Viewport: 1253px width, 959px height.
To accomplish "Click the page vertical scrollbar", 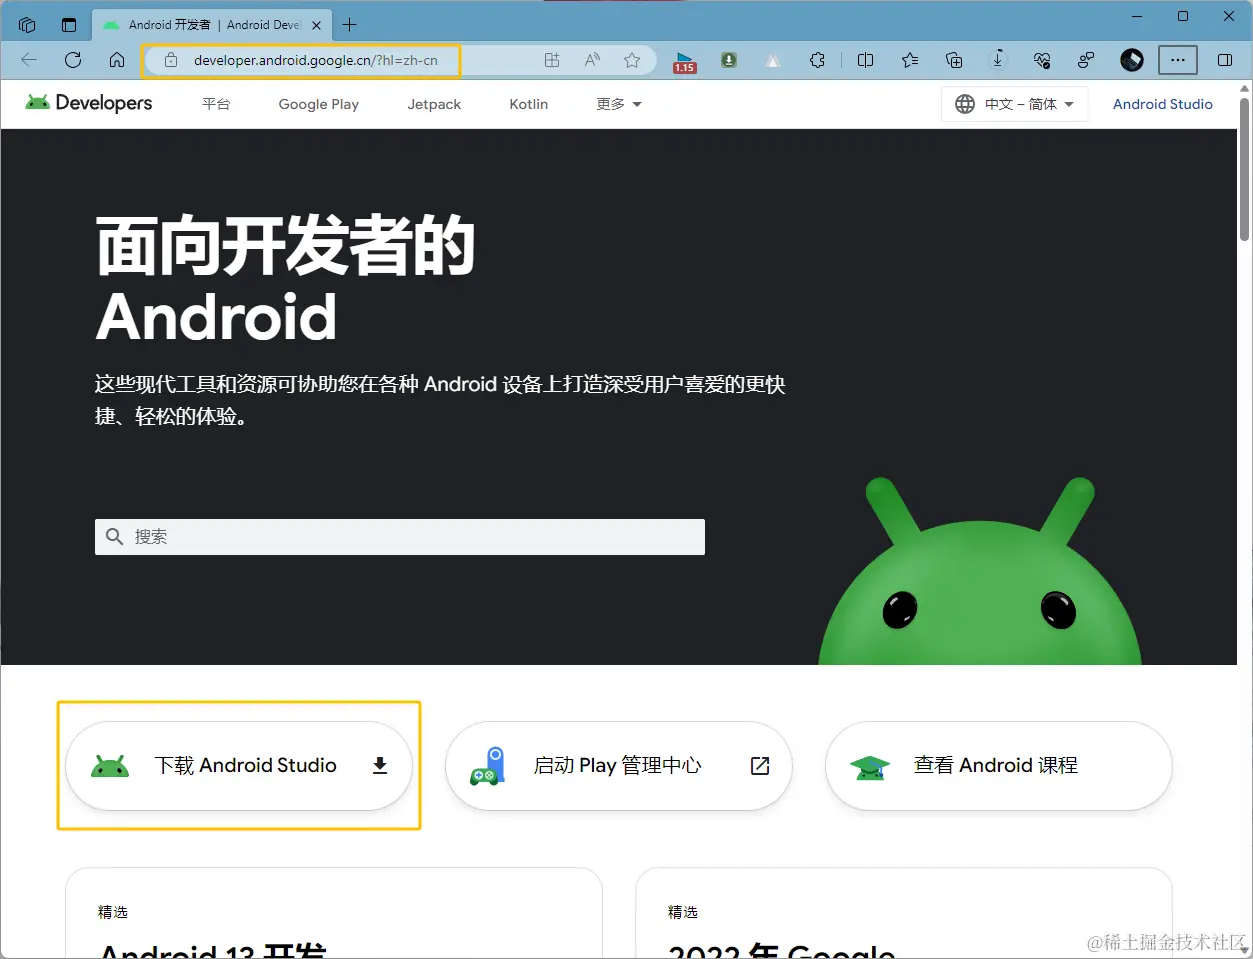I will (x=1244, y=170).
